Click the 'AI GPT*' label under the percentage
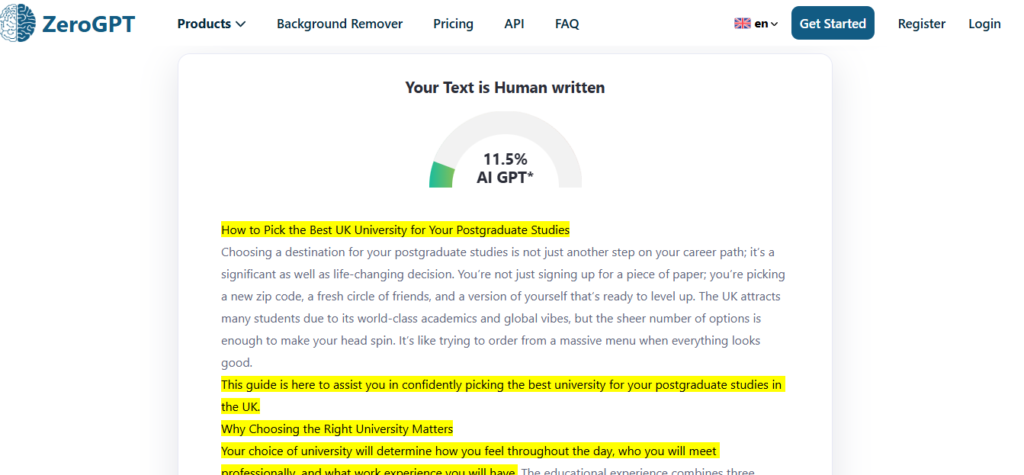 (x=505, y=178)
